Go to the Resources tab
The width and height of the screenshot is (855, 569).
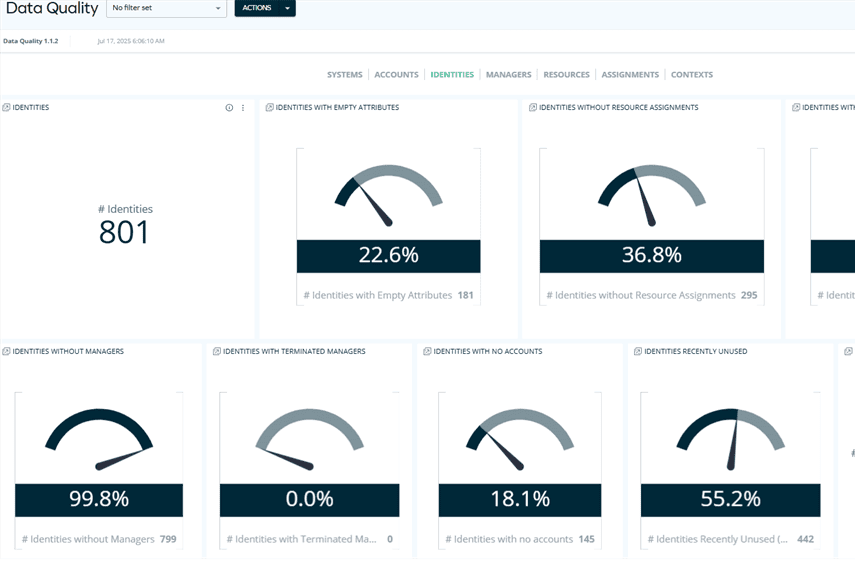coord(566,75)
